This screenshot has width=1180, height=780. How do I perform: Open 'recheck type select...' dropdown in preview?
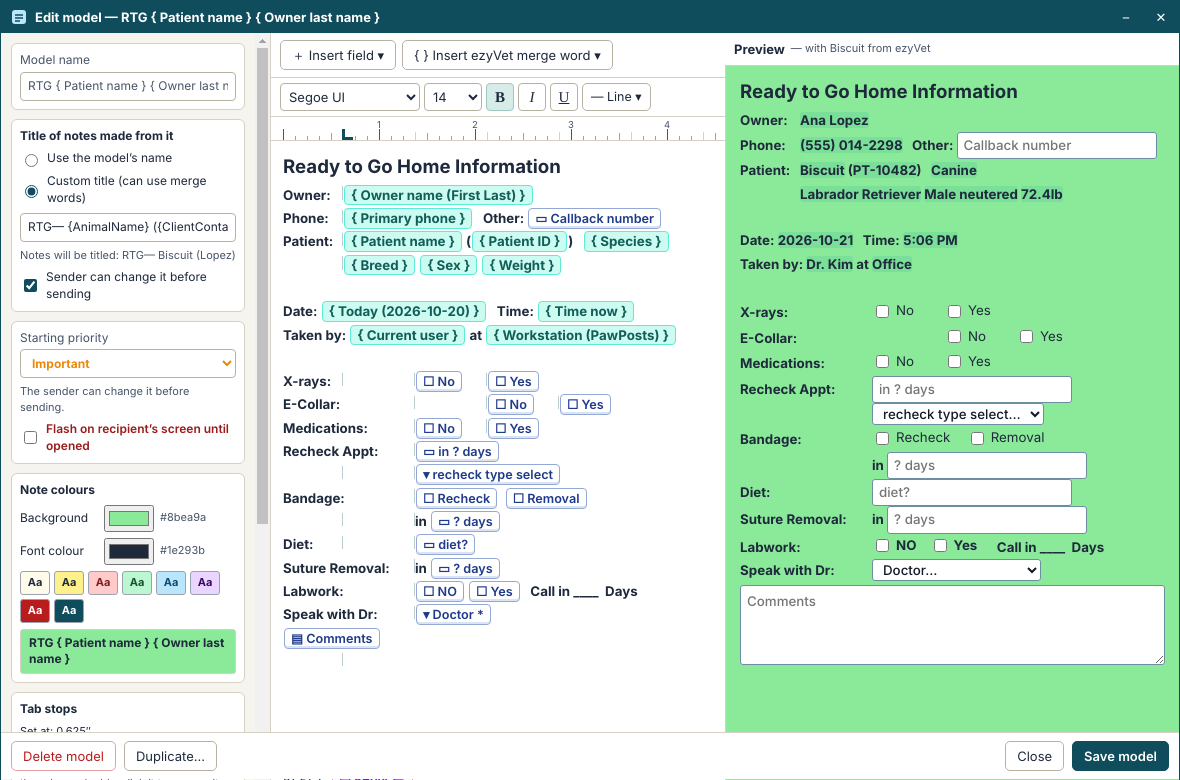958,414
